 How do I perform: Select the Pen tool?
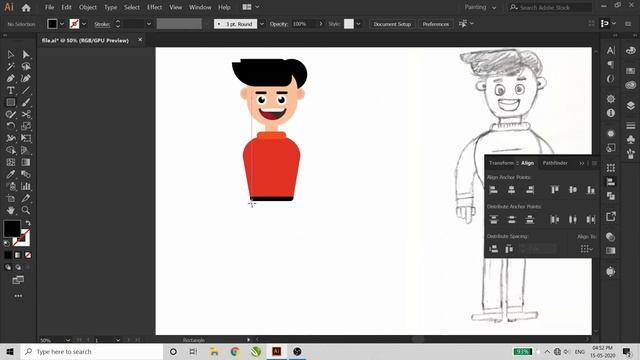[11, 78]
